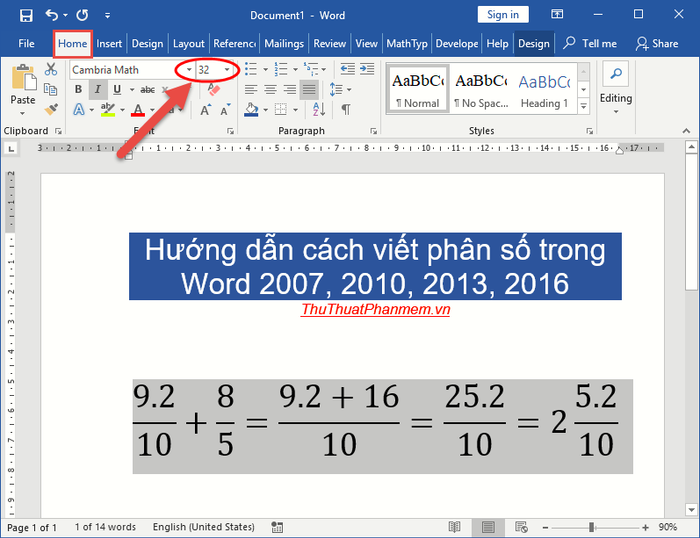Toggle Bold formatting
700x538 pixels.
coord(78,89)
